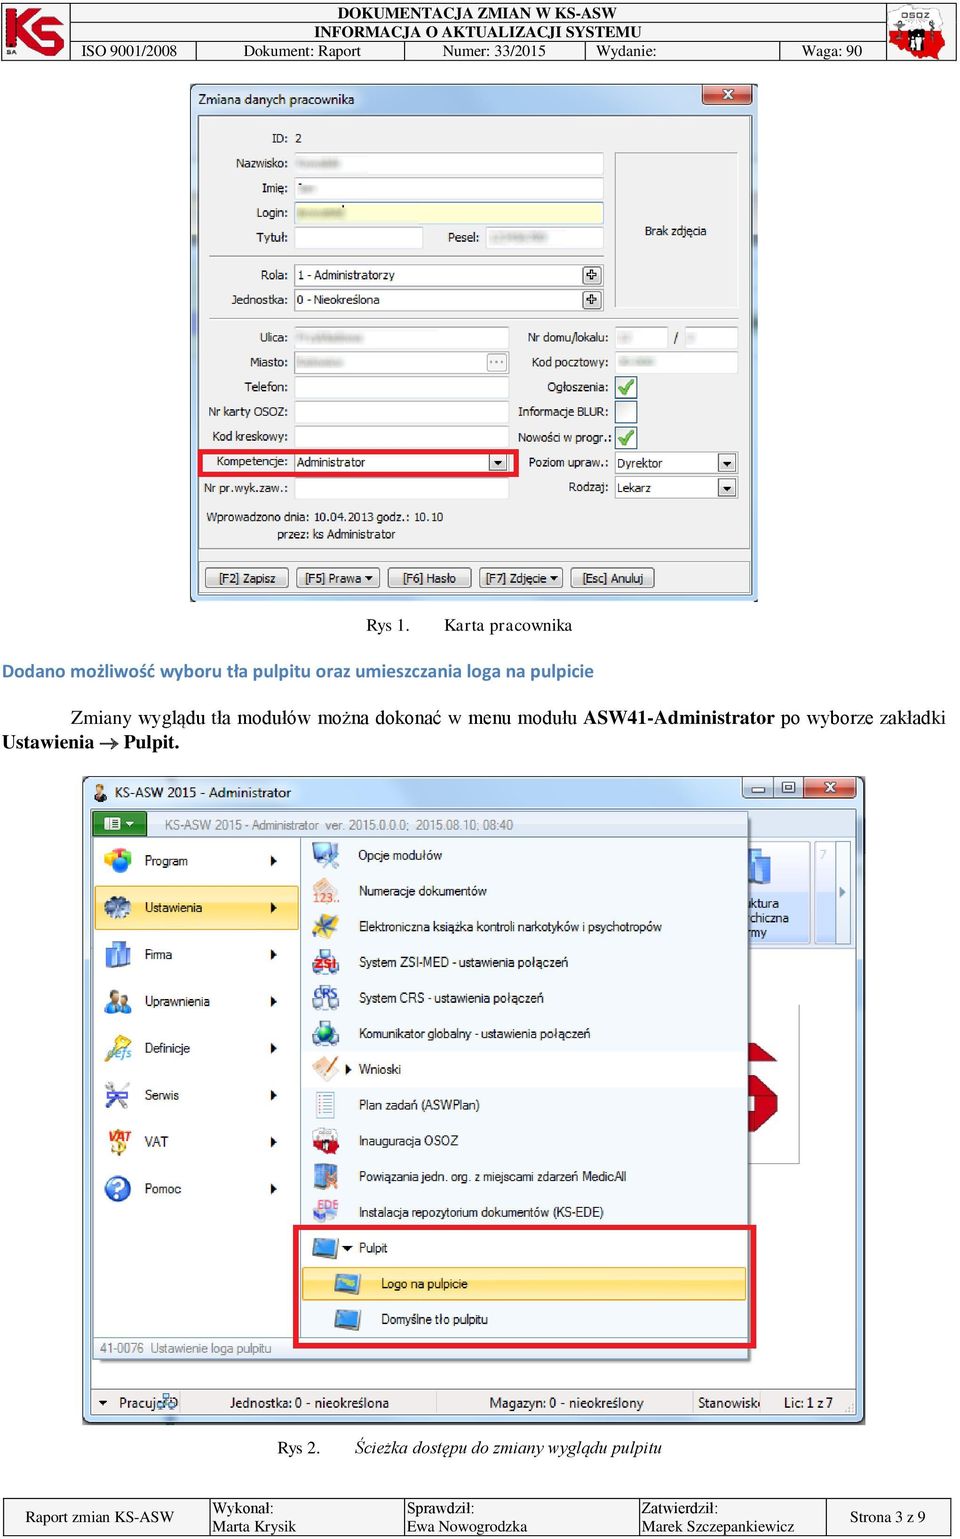Image resolution: width=960 pixels, height=1539 pixels.
Task: Expand the Firma submenu arrow
Action: click(x=273, y=955)
